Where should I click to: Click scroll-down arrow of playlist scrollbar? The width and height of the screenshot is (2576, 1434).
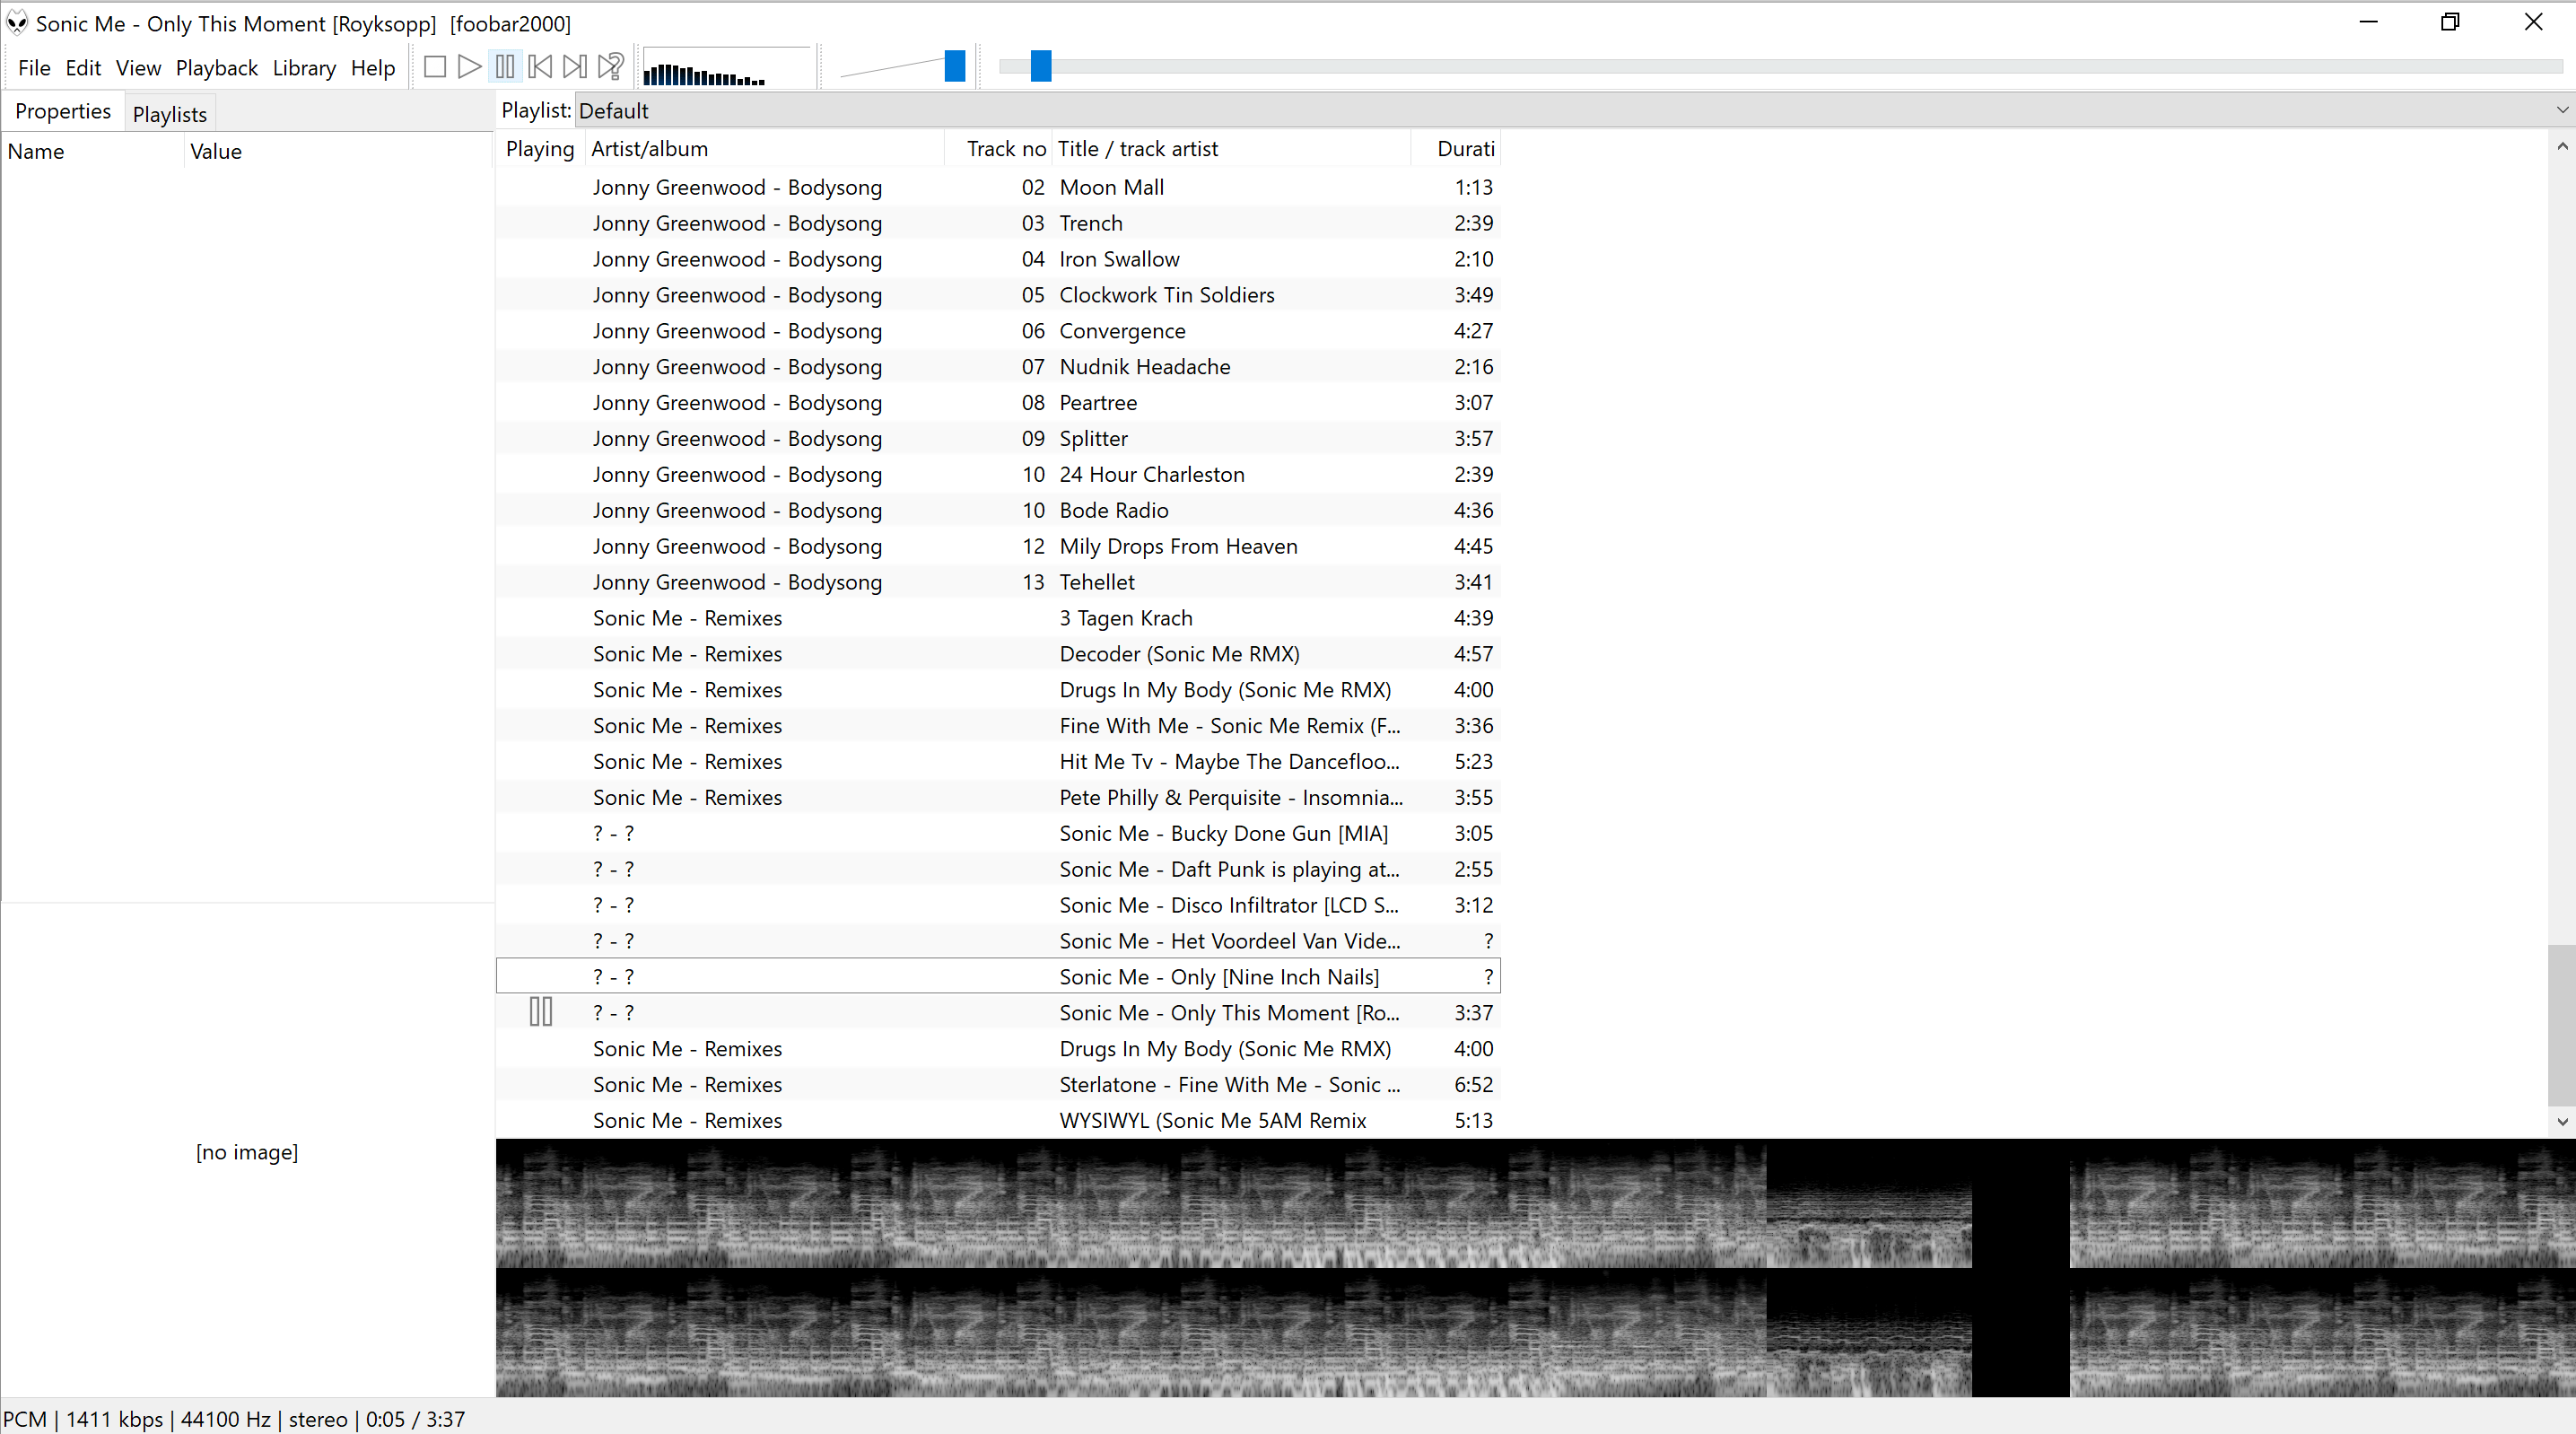pyautogui.click(x=2562, y=1122)
